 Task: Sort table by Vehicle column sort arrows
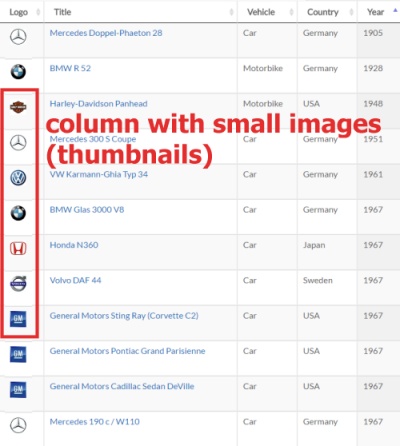(x=291, y=12)
